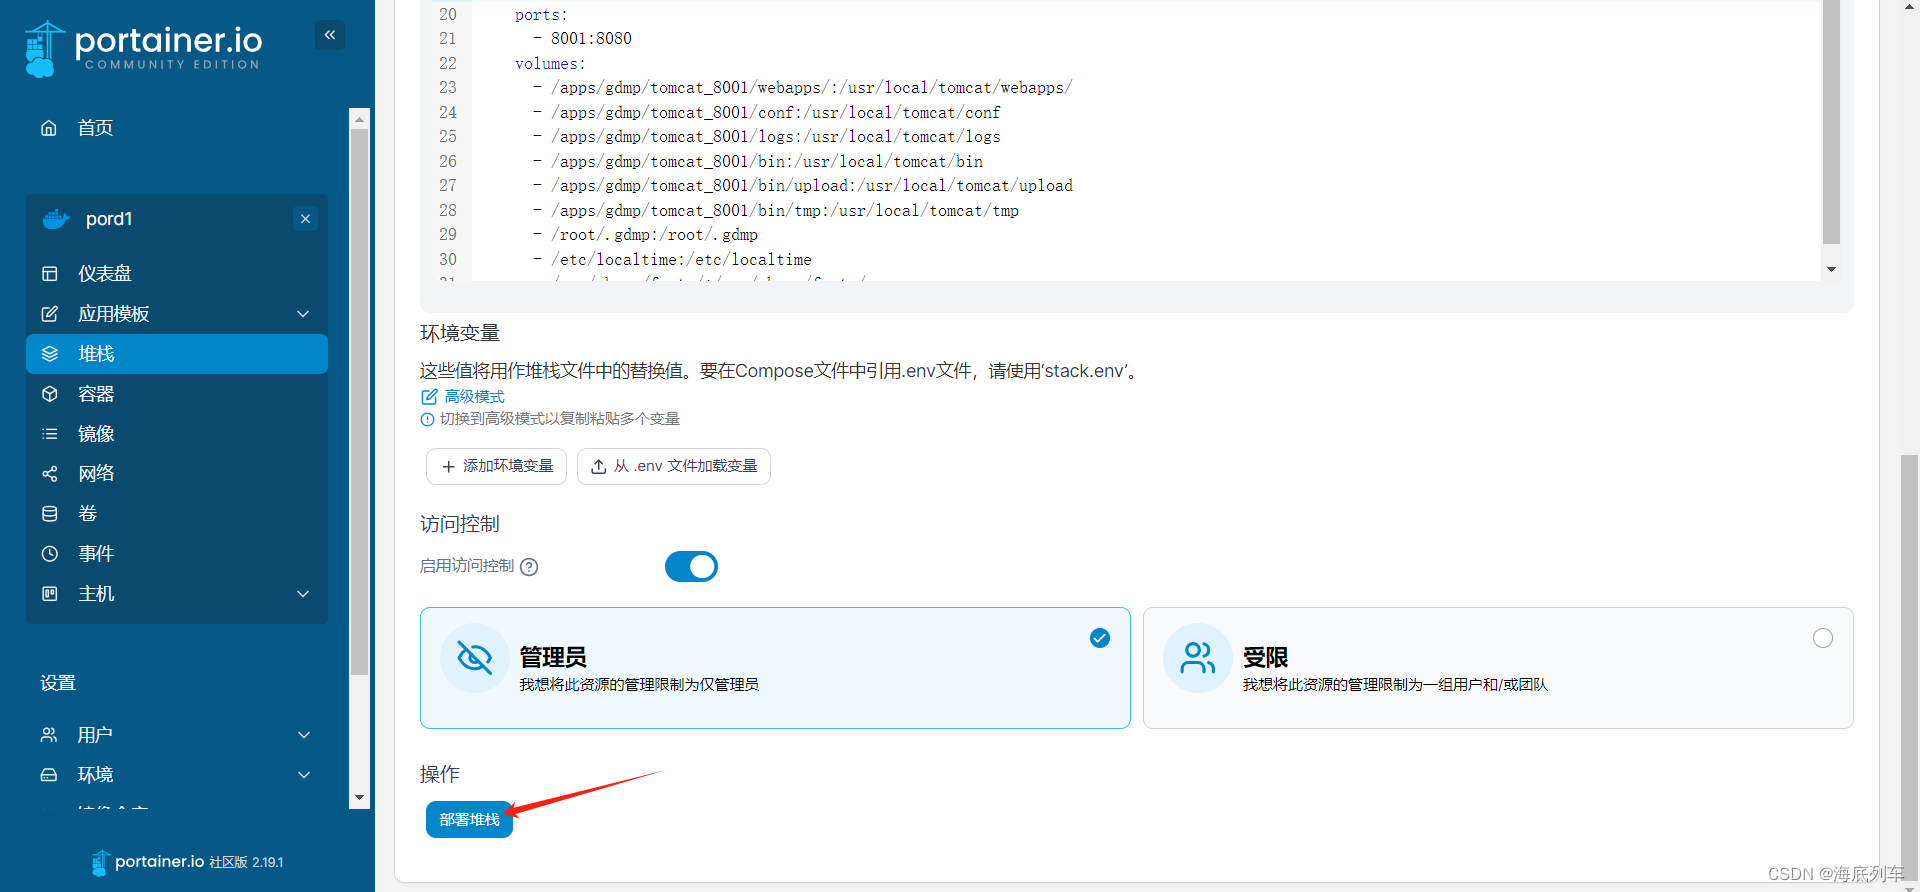Image resolution: width=1920 pixels, height=892 pixels.
Task: Click the cube icon beside 容器
Action: [50, 394]
